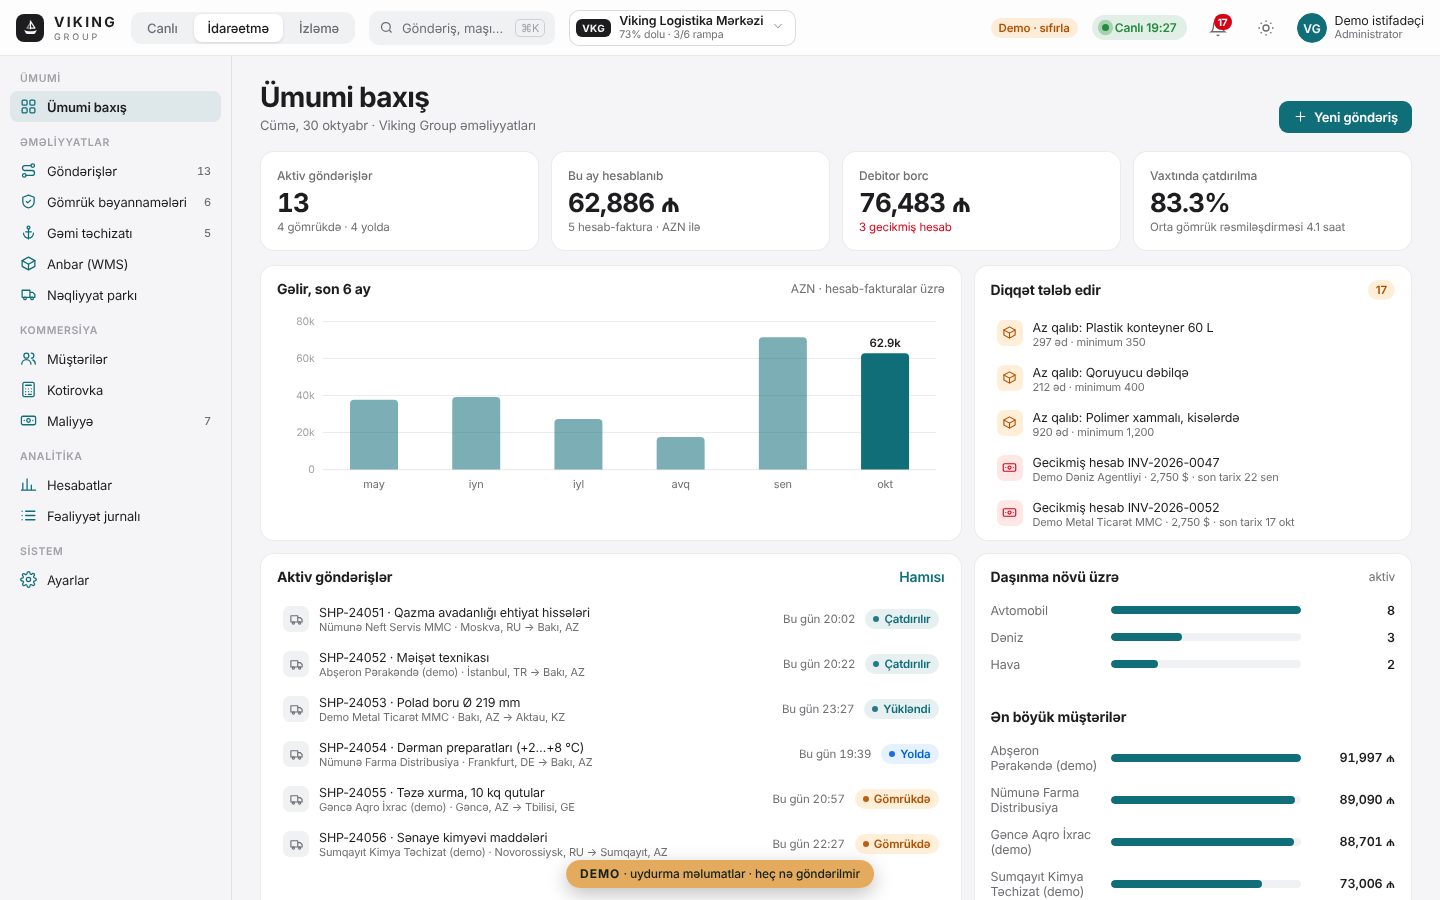
Task: Open Gəmi təchizatı anchor icon
Action: (29, 233)
